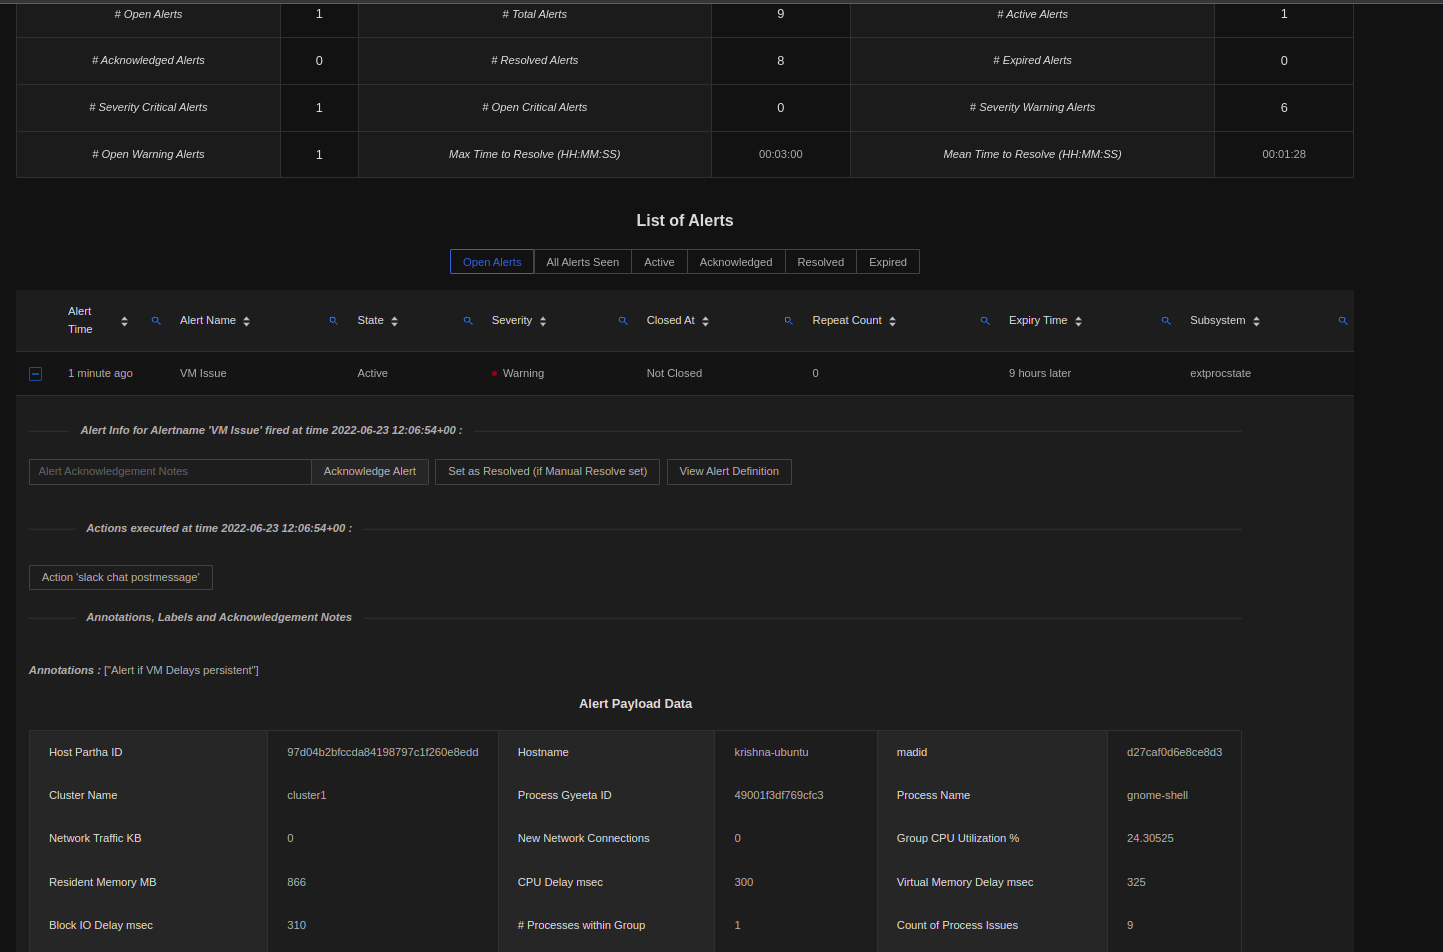The height and width of the screenshot is (952, 1443).
Task: Collapse the VM Issue alert row
Action: point(35,374)
